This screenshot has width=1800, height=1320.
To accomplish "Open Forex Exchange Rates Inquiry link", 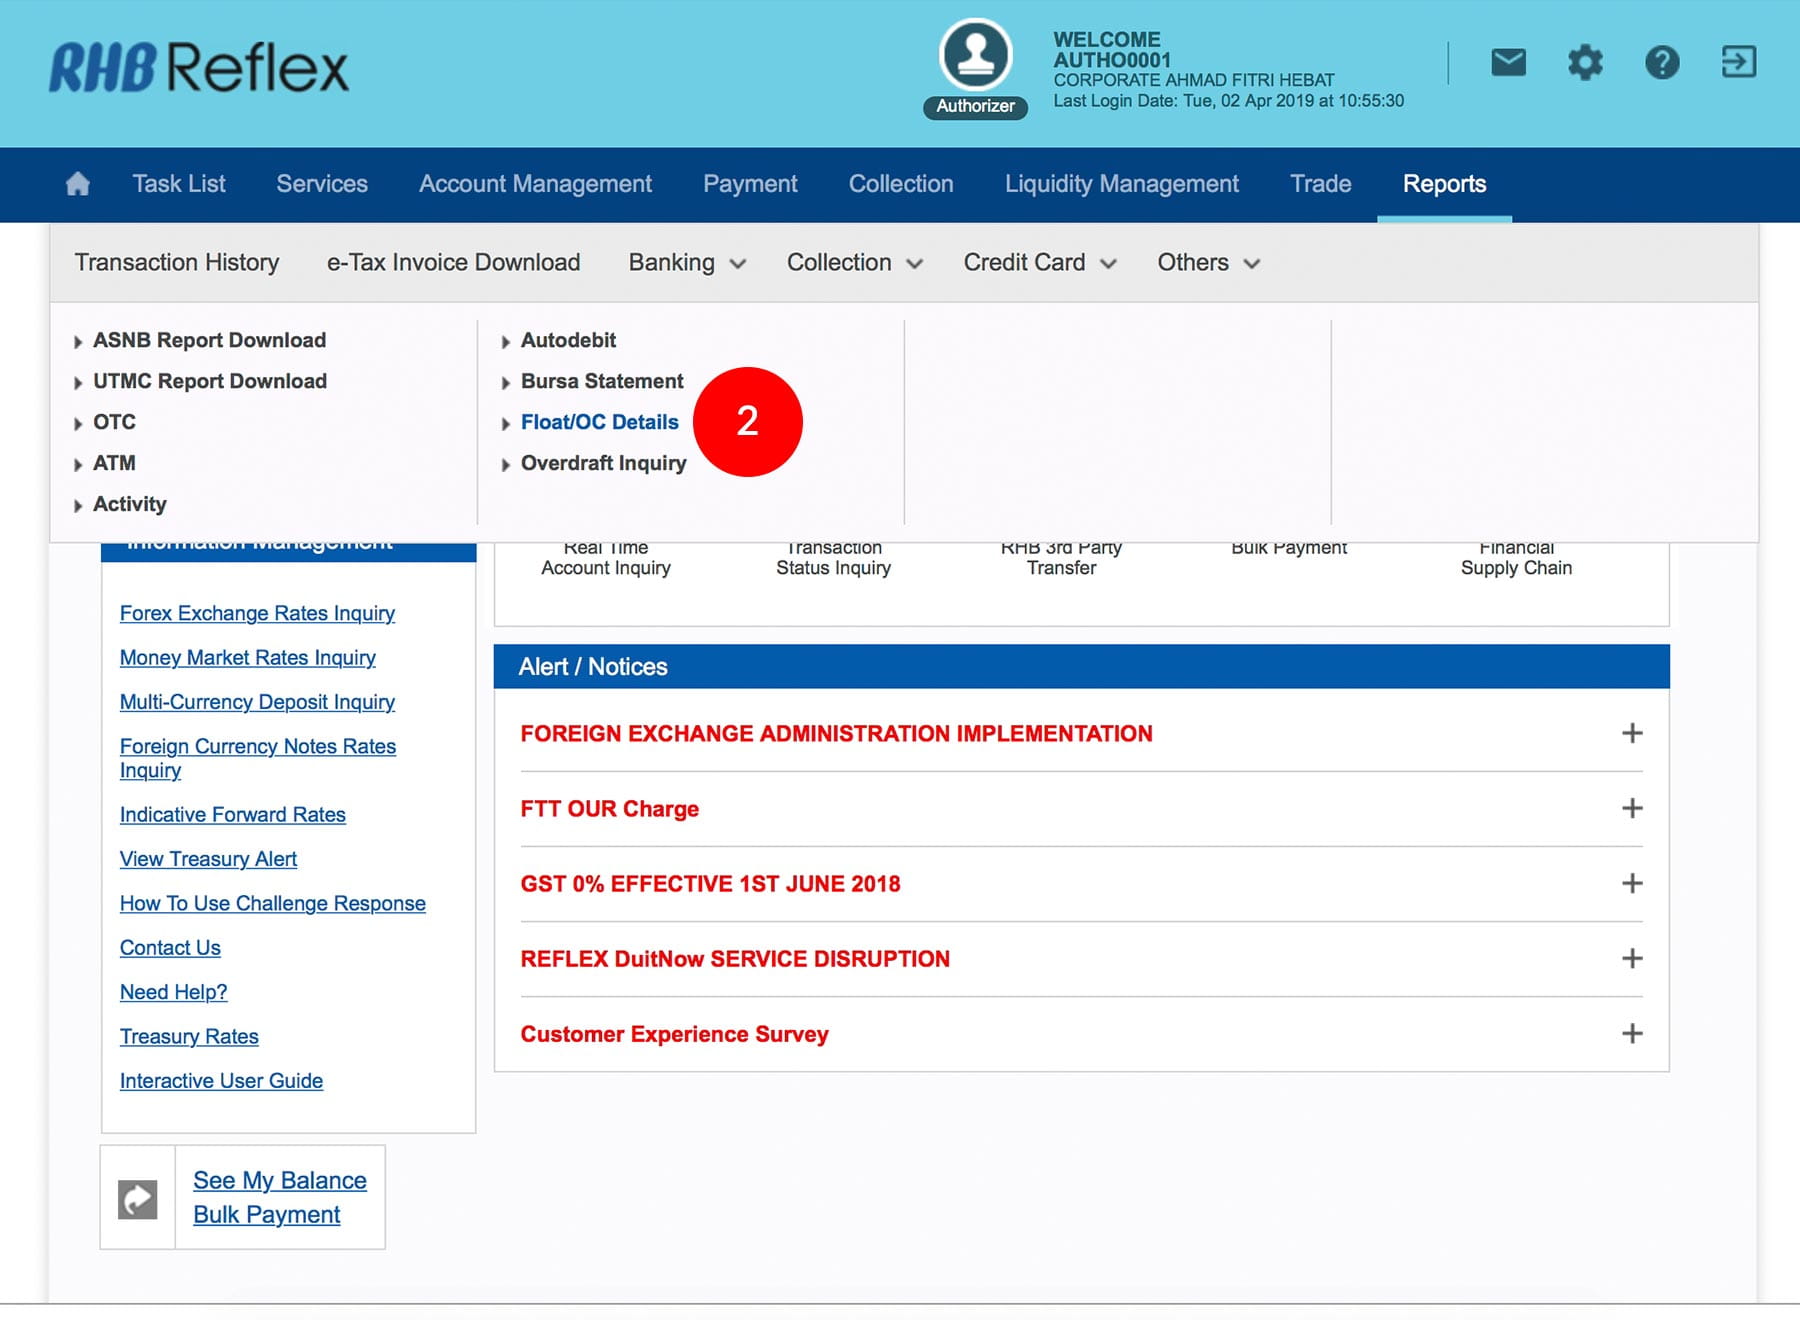I will [x=257, y=613].
